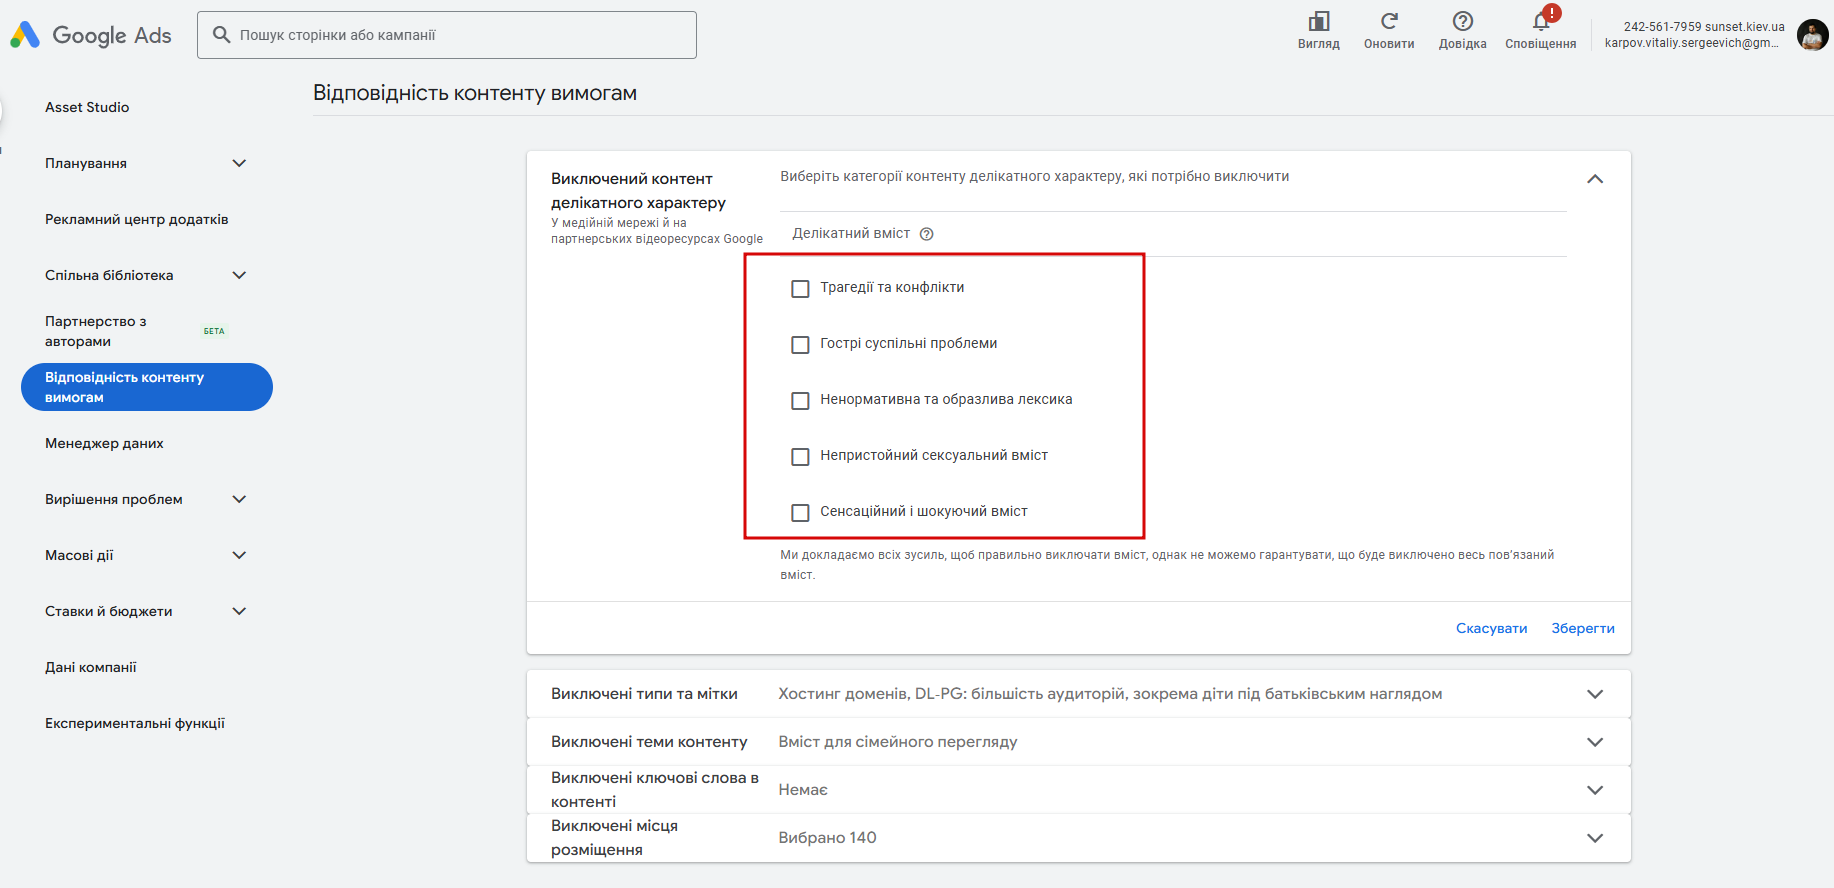Click the search magnifier icon
The width and height of the screenshot is (1834, 888).
221,35
